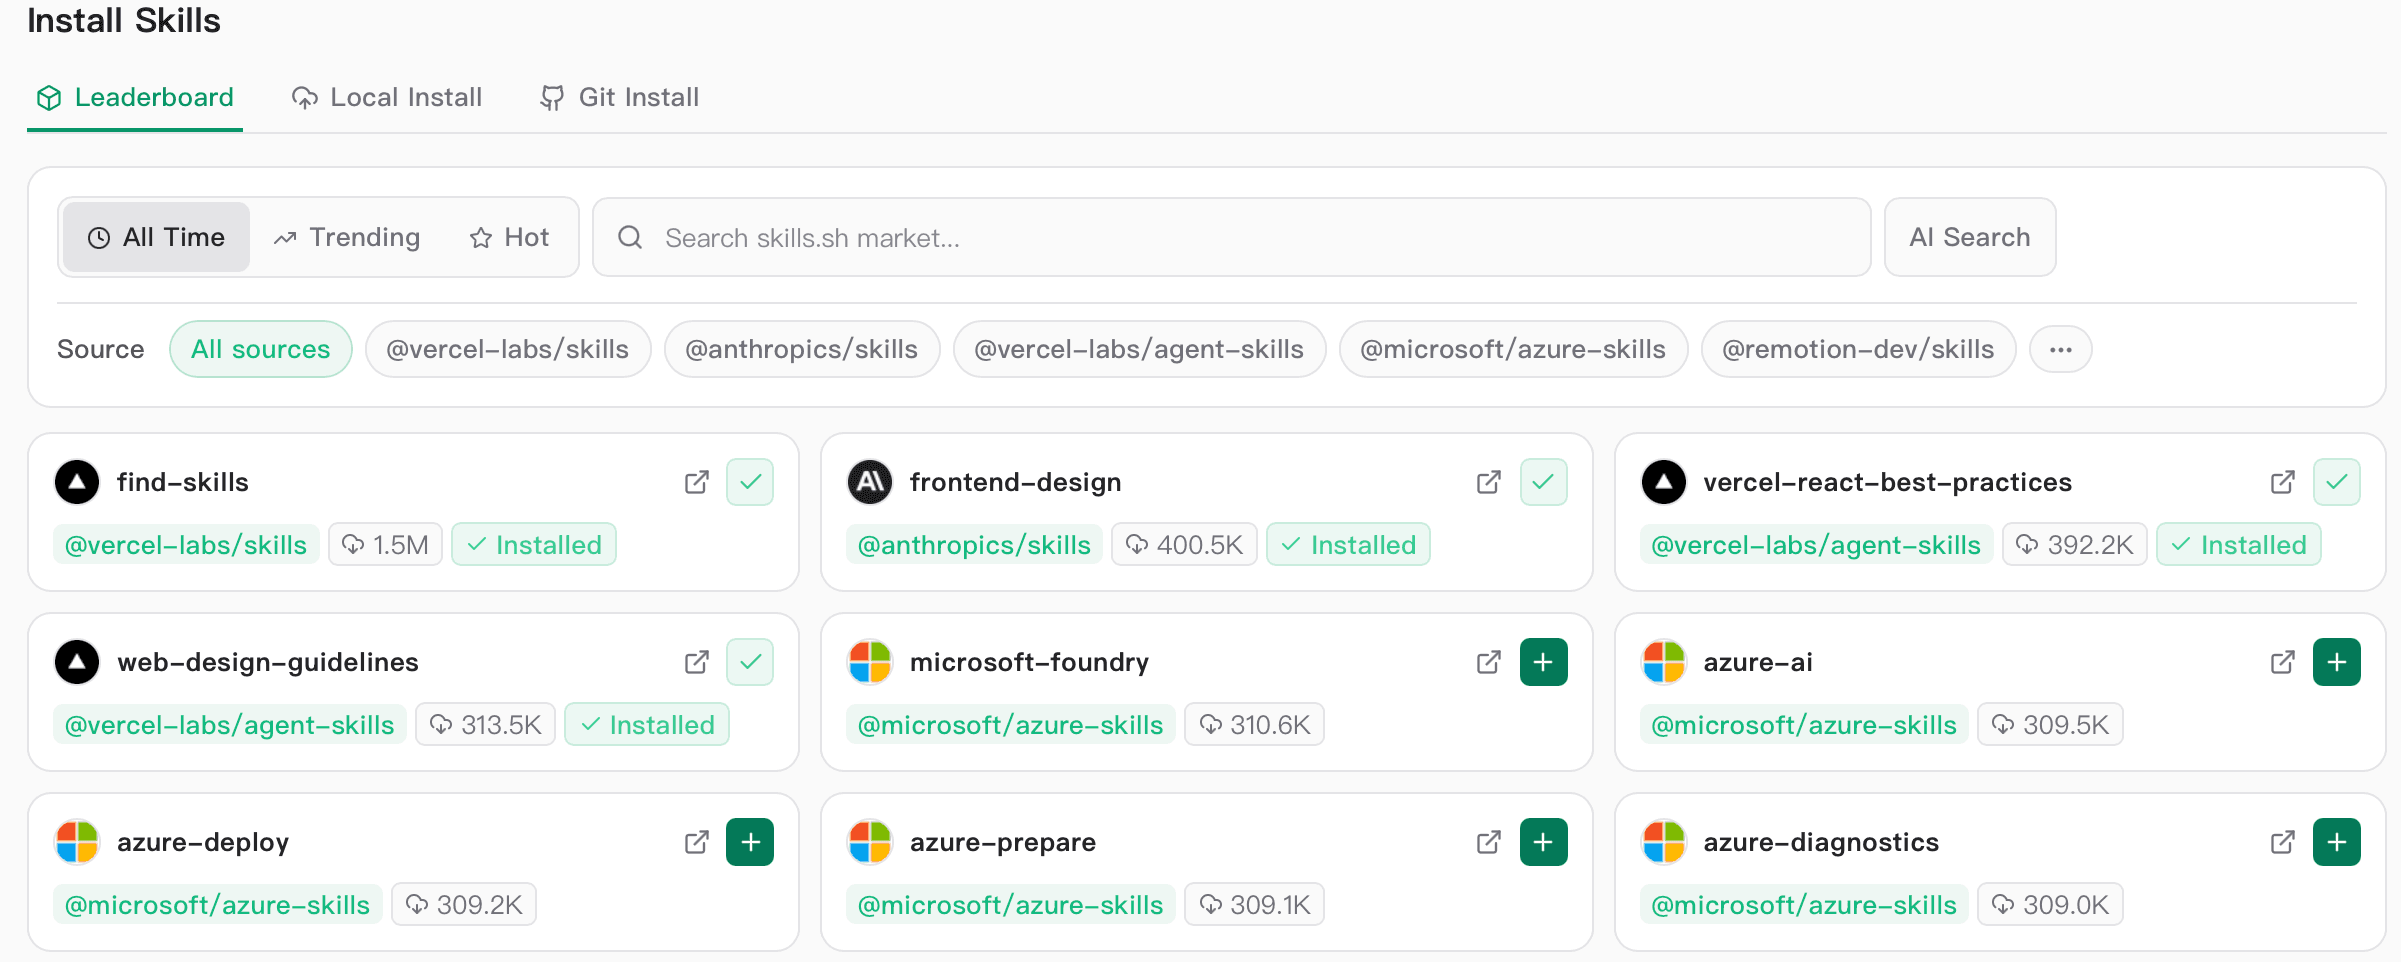The height and width of the screenshot is (962, 2401).
Task: Open @vercel-labs/agent-skills tag on vercel-react-best-practices
Action: 1816,545
